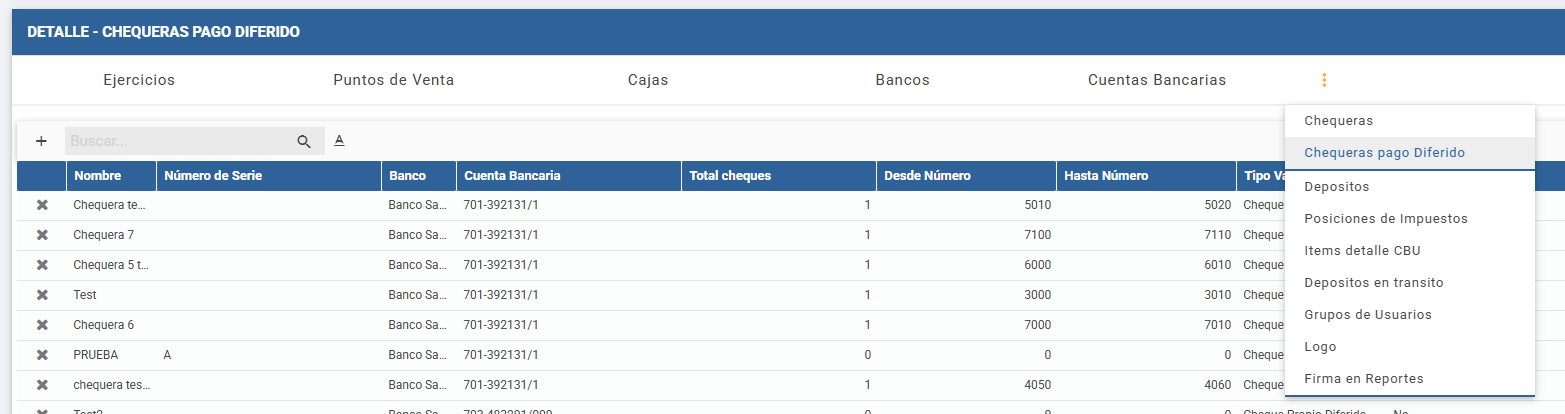Image resolution: width=1565 pixels, height=414 pixels.
Task: Delete the Chequera 6 row
Action: point(42,325)
